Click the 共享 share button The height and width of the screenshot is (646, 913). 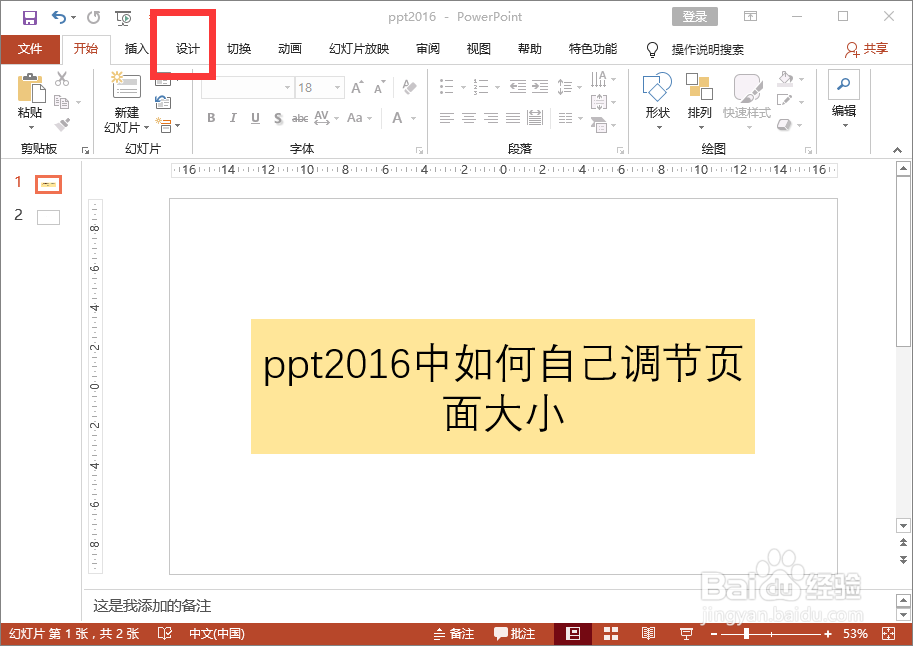(866, 50)
